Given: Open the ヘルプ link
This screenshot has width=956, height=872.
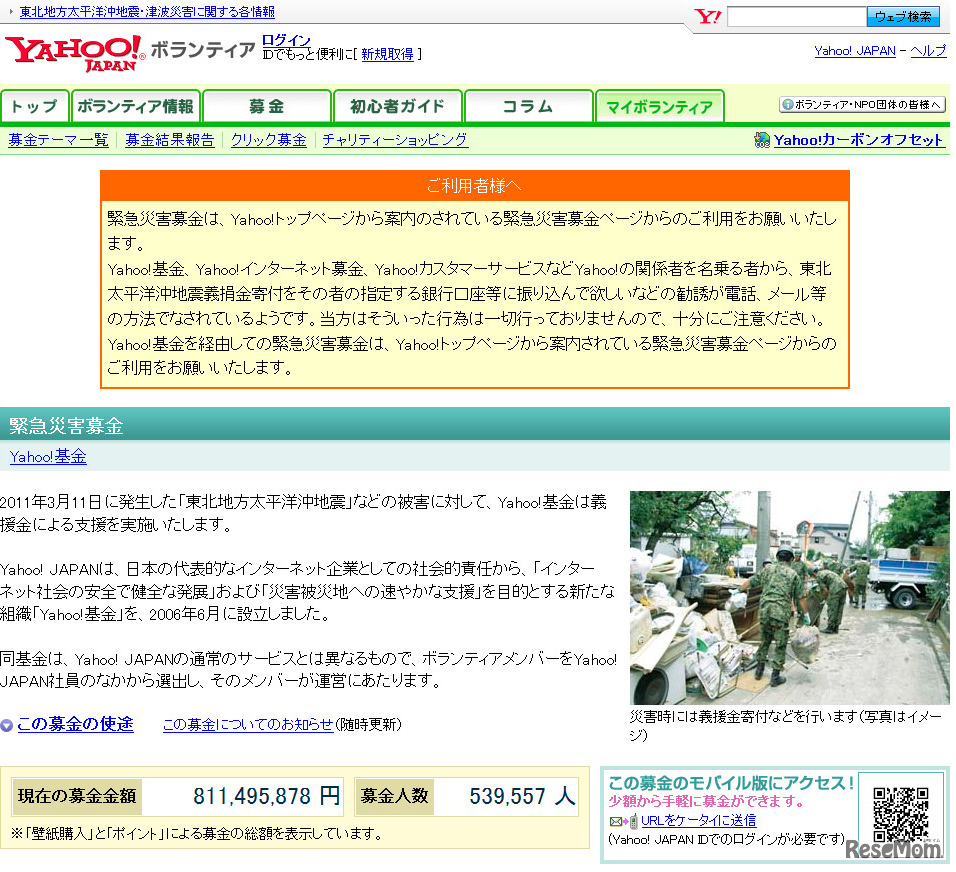Looking at the screenshot, I should (928, 51).
